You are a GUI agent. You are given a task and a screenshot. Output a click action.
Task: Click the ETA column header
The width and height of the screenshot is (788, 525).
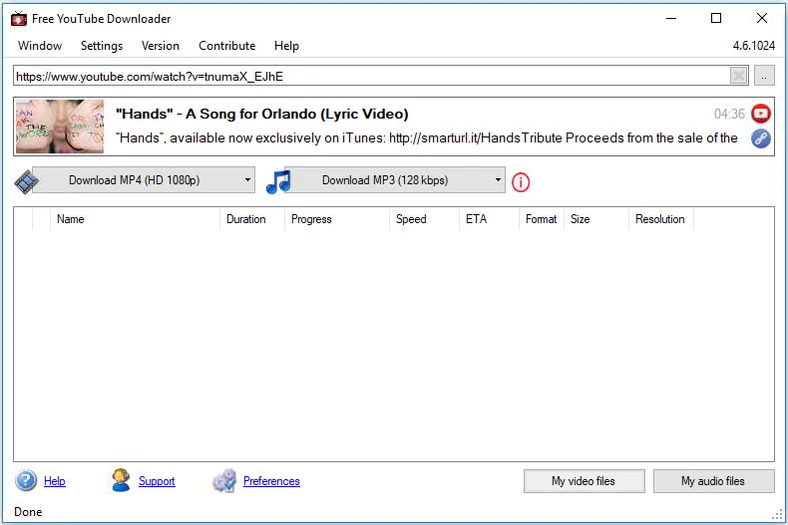(489, 219)
